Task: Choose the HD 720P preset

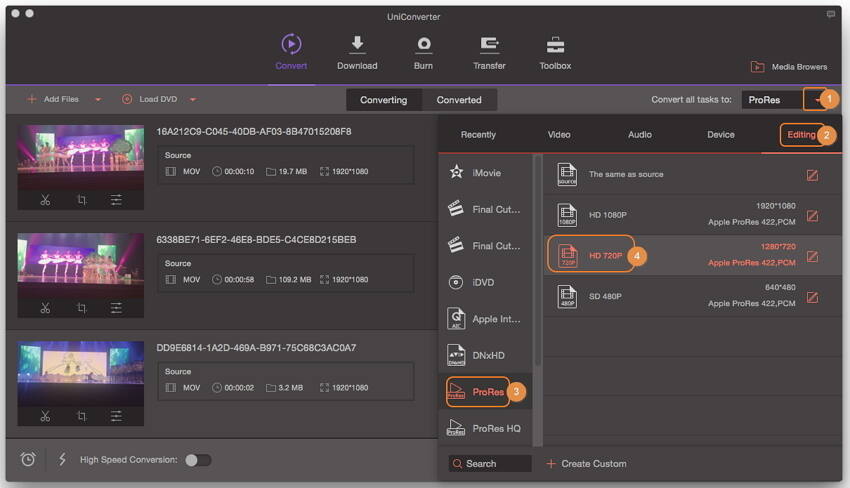Action: point(693,256)
